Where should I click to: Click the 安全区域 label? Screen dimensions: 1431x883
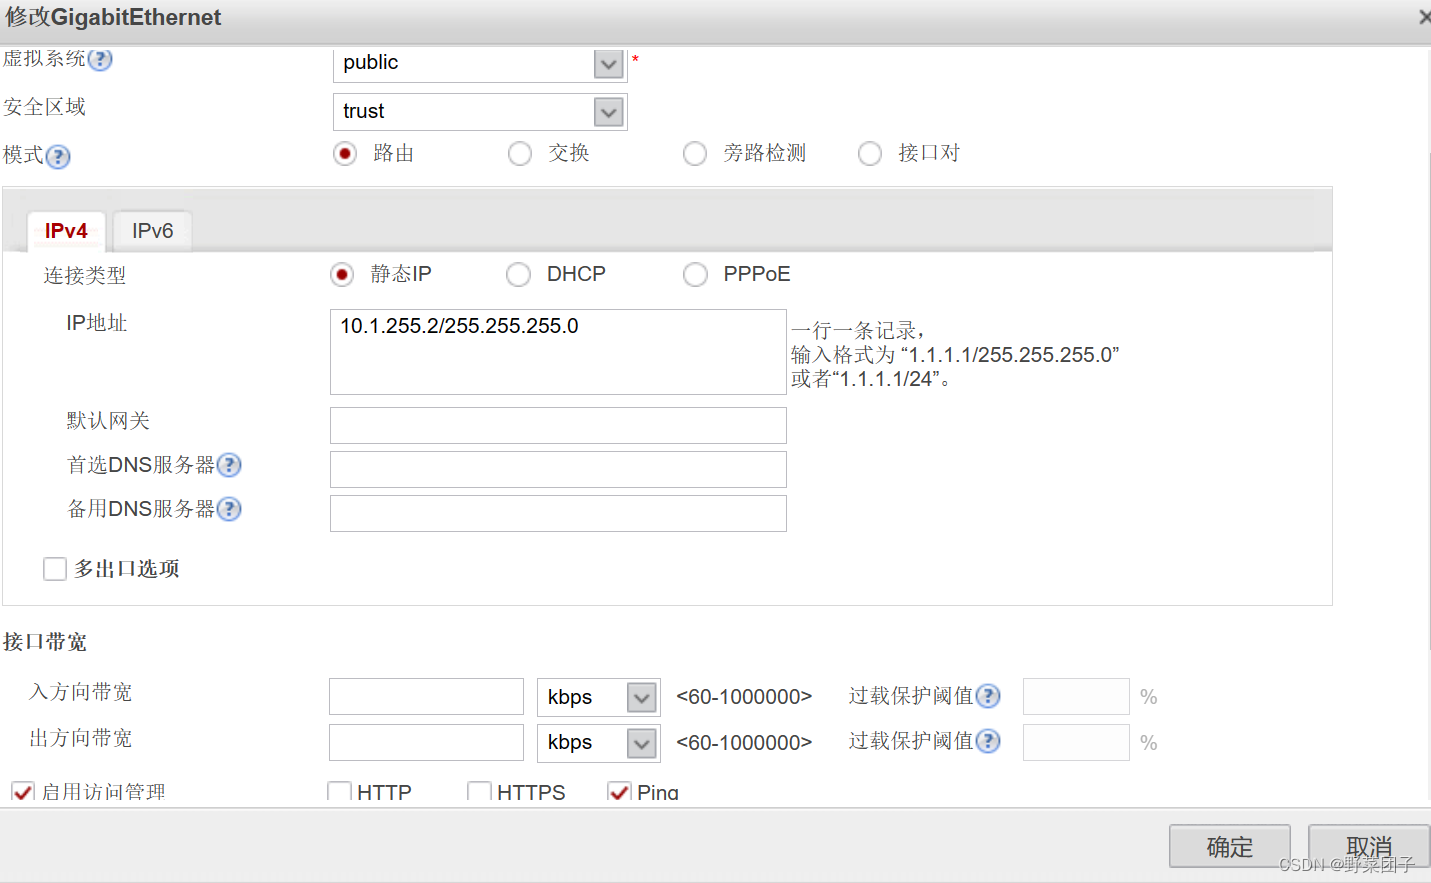[45, 107]
